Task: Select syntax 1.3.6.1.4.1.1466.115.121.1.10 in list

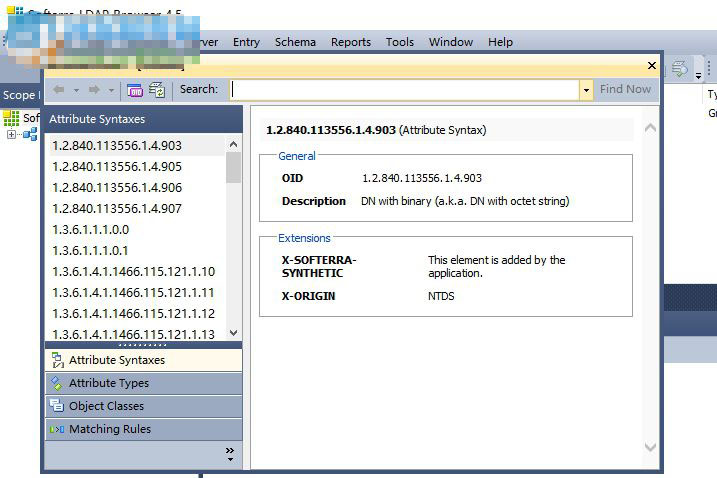Action: pyautogui.click(x=133, y=272)
